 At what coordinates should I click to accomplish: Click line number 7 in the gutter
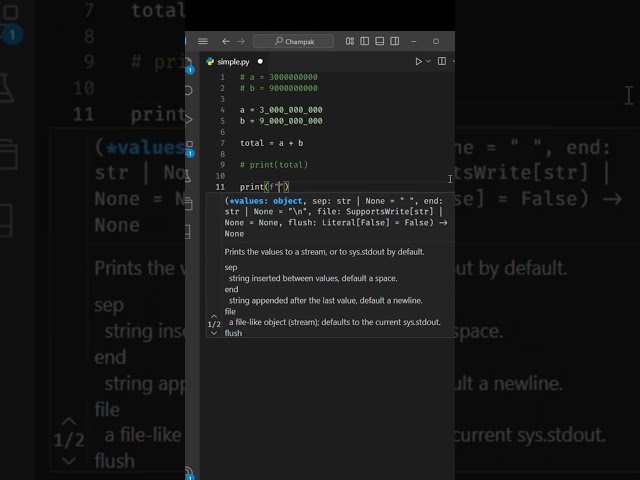coord(222,143)
